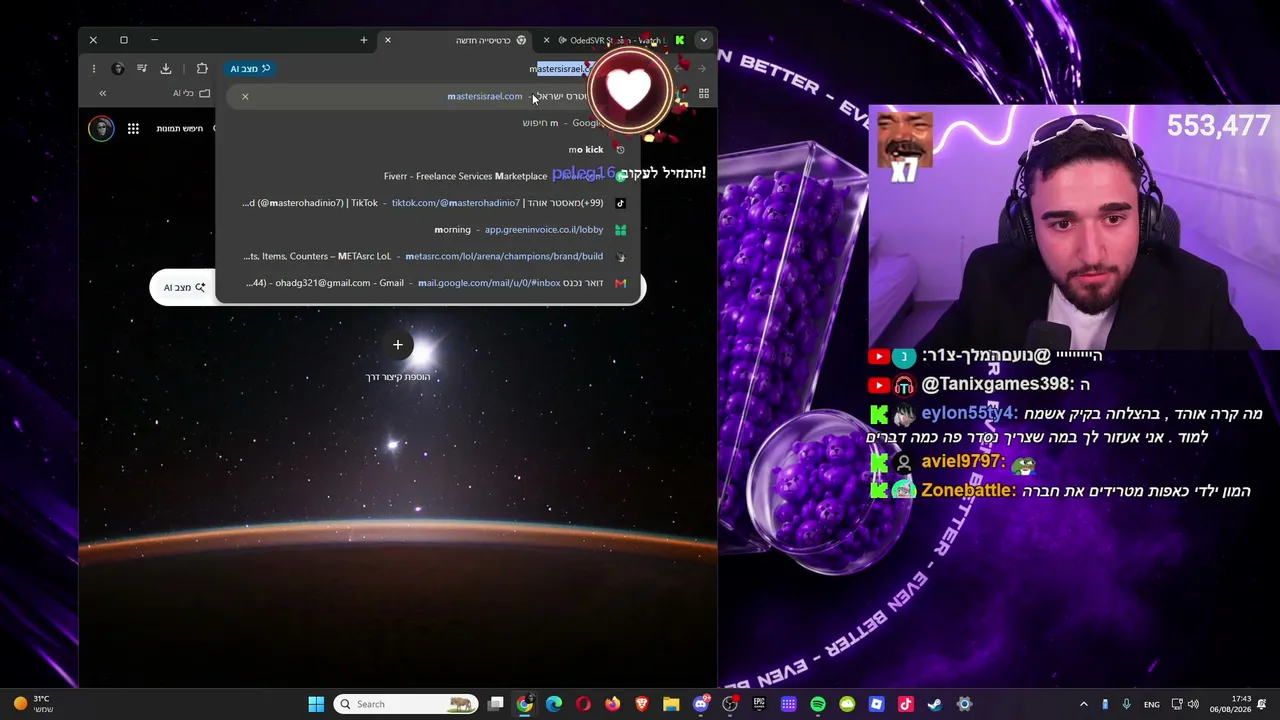Open the AI tools bookmarks folder

point(192,93)
